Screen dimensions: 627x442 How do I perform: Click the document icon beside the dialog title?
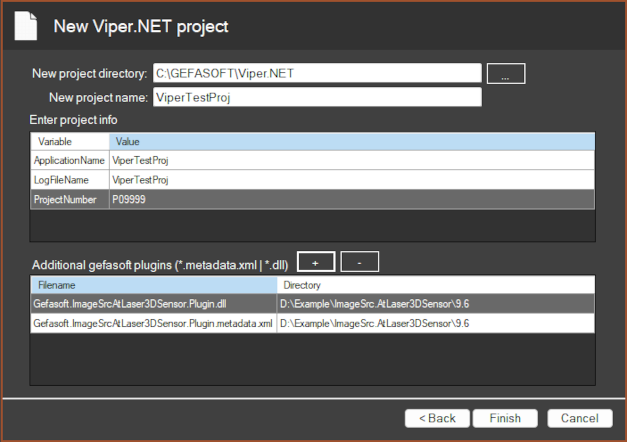point(26,26)
